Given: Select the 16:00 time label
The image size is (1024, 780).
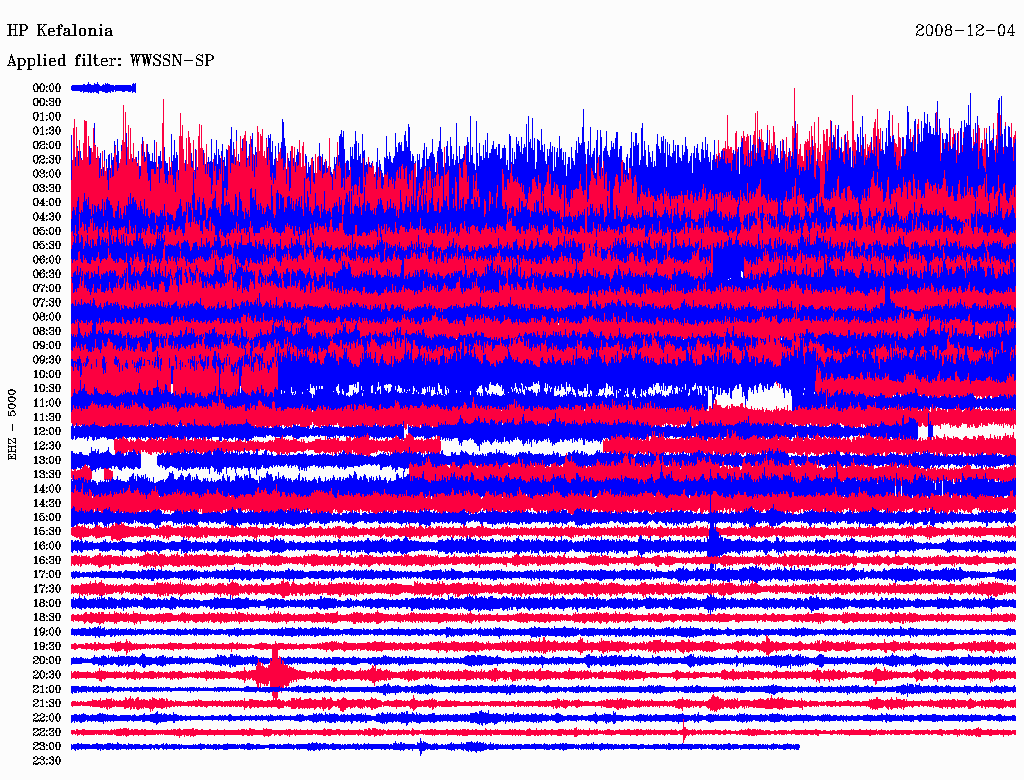Looking at the screenshot, I should (x=47, y=547).
